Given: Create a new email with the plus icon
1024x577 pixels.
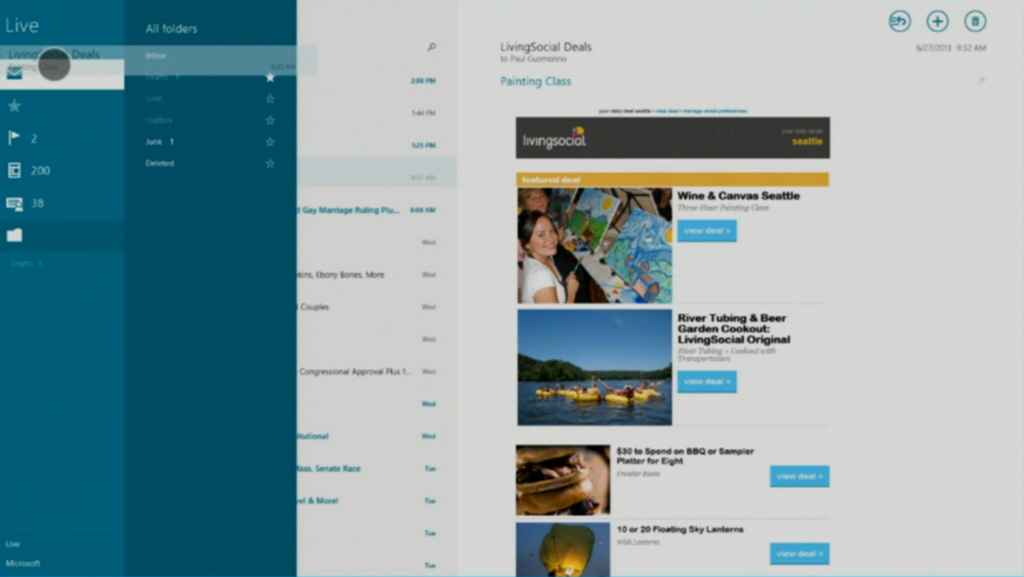Looking at the screenshot, I should click(x=937, y=22).
